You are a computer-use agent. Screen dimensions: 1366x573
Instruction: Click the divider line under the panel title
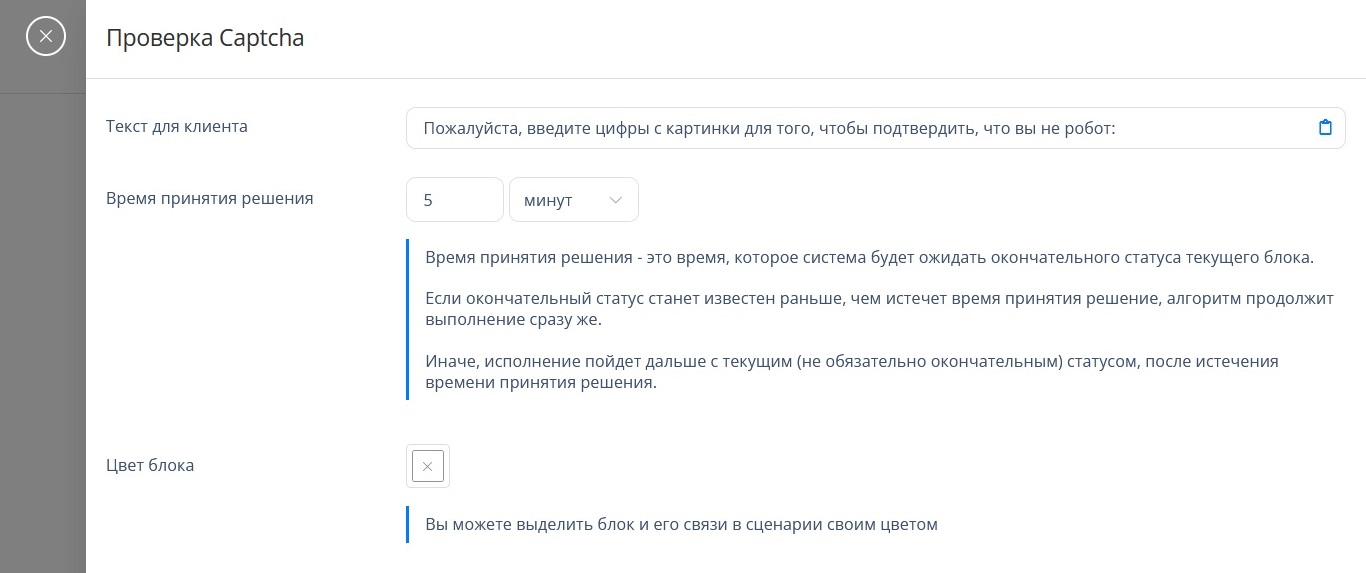(x=726, y=78)
